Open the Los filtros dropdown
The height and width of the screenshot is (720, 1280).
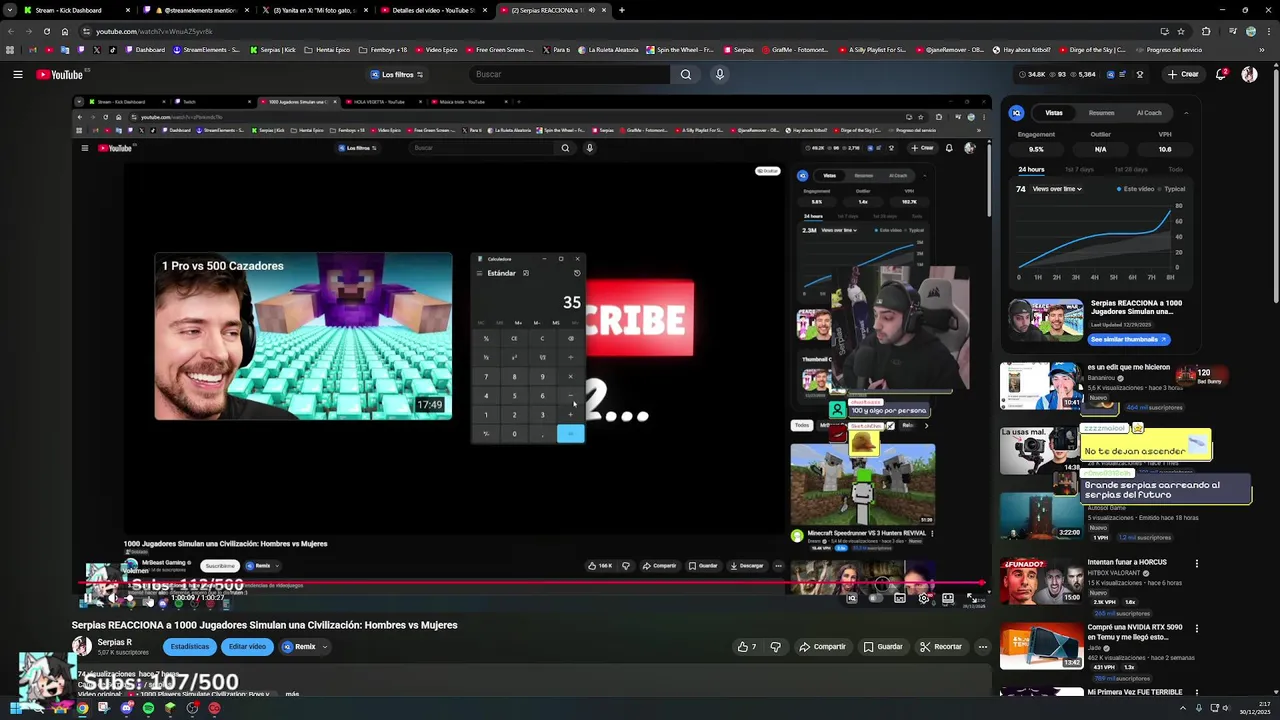pyautogui.click(x=397, y=74)
